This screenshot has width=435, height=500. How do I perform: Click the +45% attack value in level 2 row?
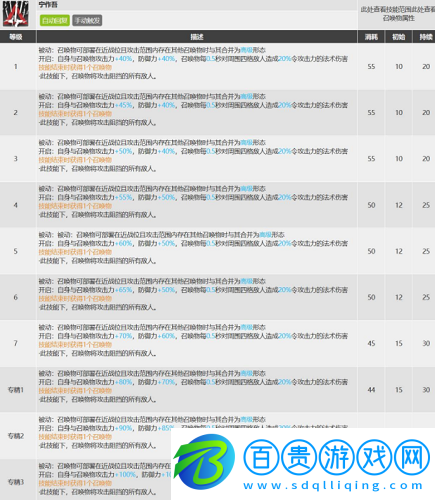point(124,105)
